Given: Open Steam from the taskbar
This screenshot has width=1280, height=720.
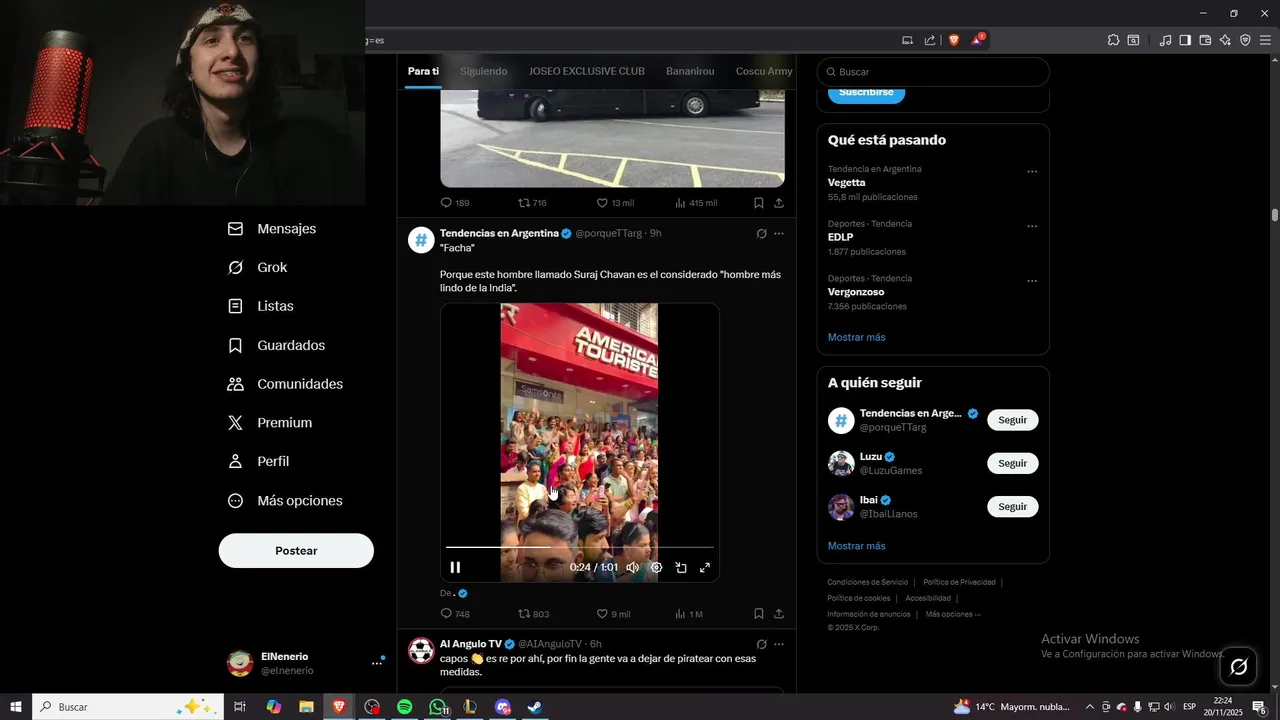Looking at the screenshot, I should pyautogui.click(x=535, y=707).
